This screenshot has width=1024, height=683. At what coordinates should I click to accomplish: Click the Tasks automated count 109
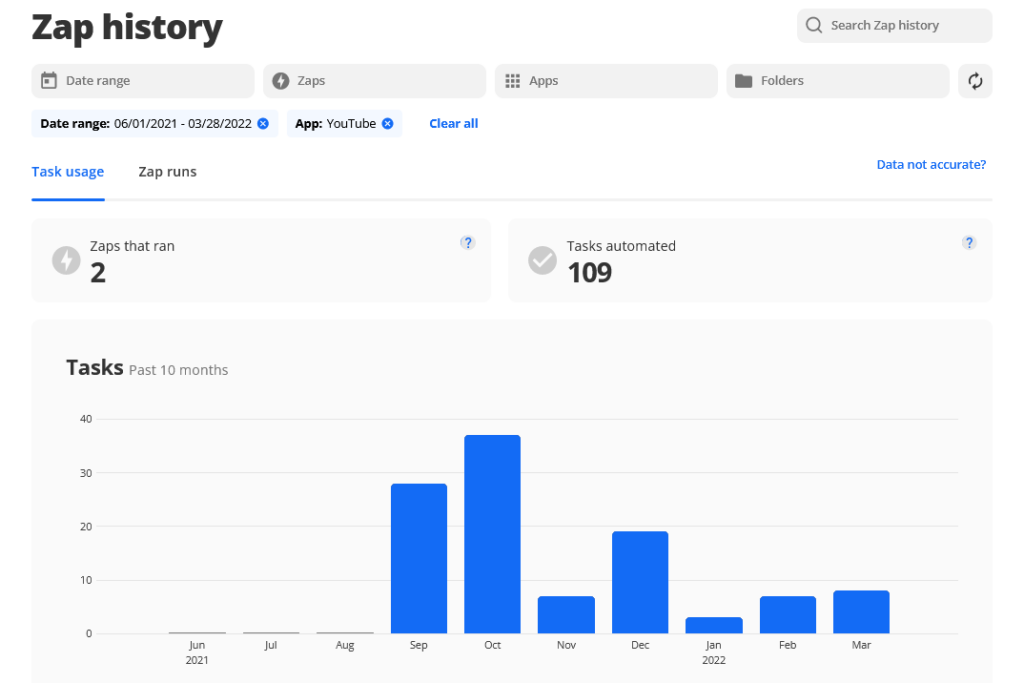[x=590, y=272]
